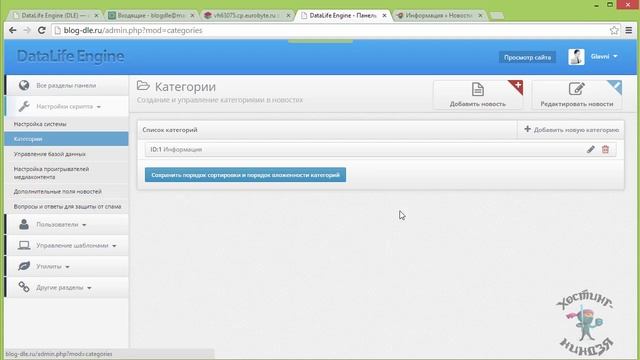This screenshot has width=640, height=360.
Task: Click the ID:1 Информация category row
Action: (380, 149)
